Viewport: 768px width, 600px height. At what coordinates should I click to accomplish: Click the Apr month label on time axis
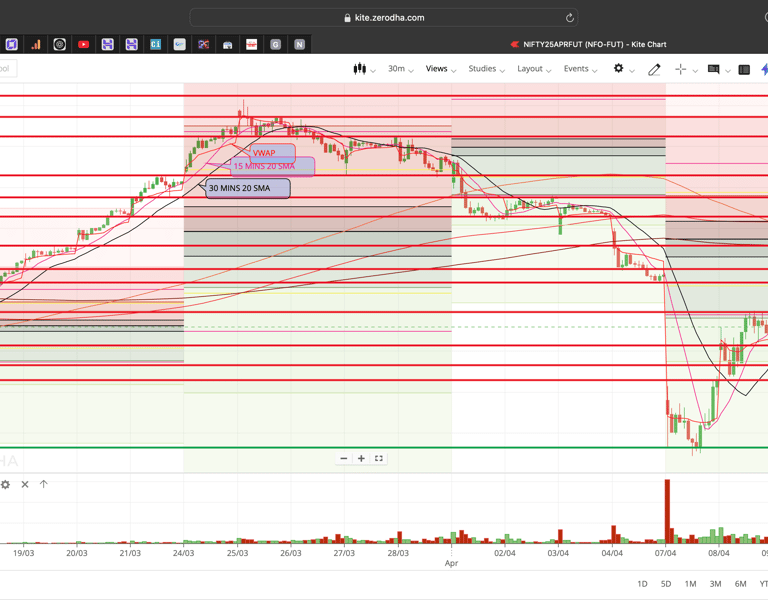(451, 563)
